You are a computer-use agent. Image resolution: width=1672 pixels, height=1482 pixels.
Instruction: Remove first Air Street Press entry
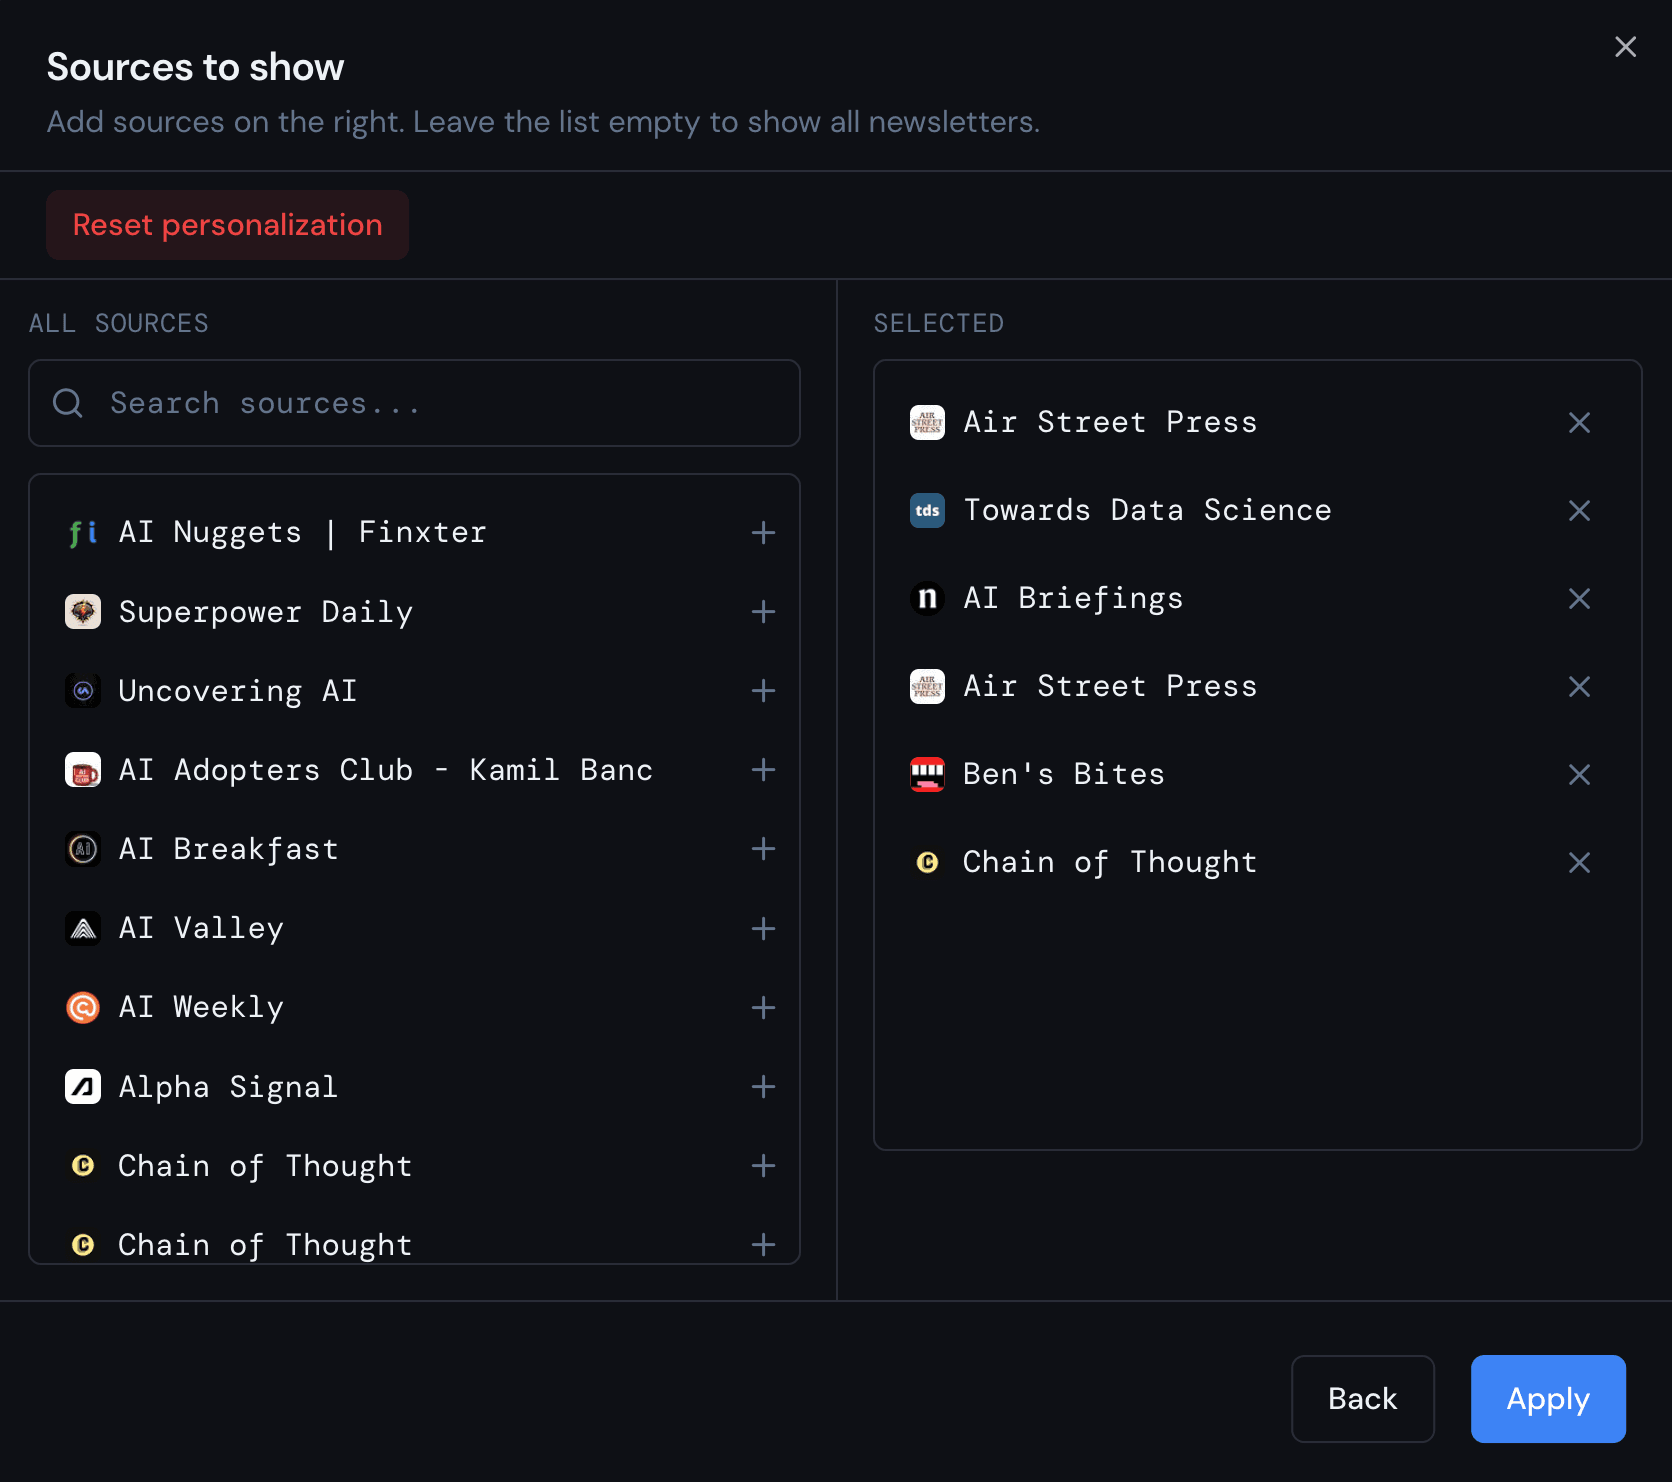(1579, 422)
